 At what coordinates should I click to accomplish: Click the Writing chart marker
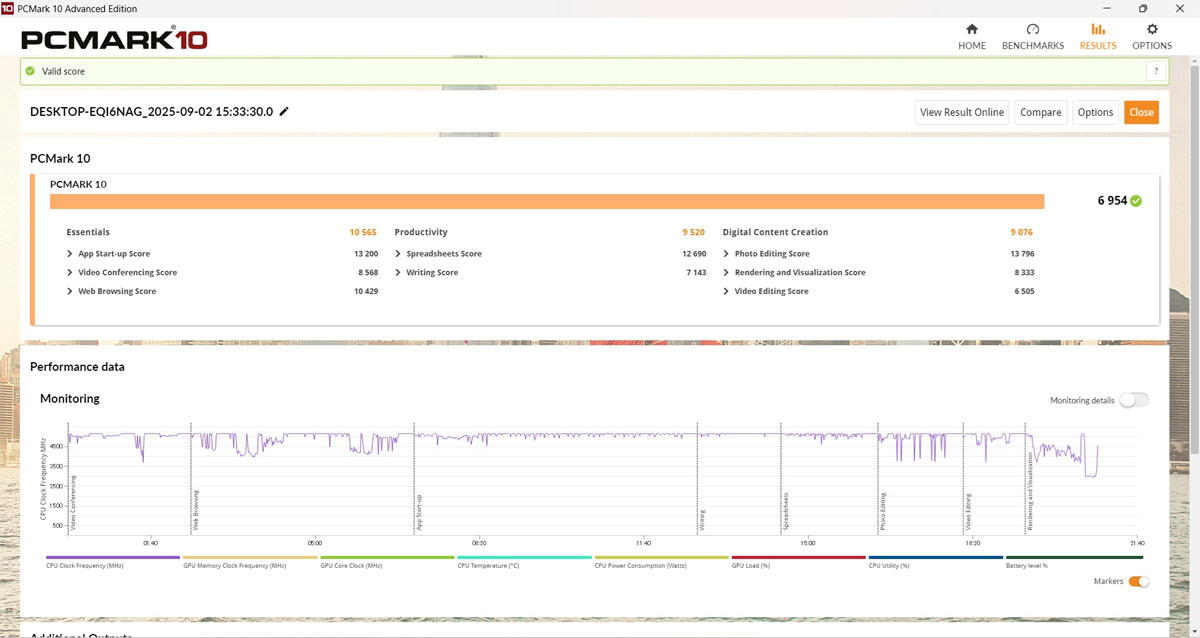pyautogui.click(x=702, y=520)
